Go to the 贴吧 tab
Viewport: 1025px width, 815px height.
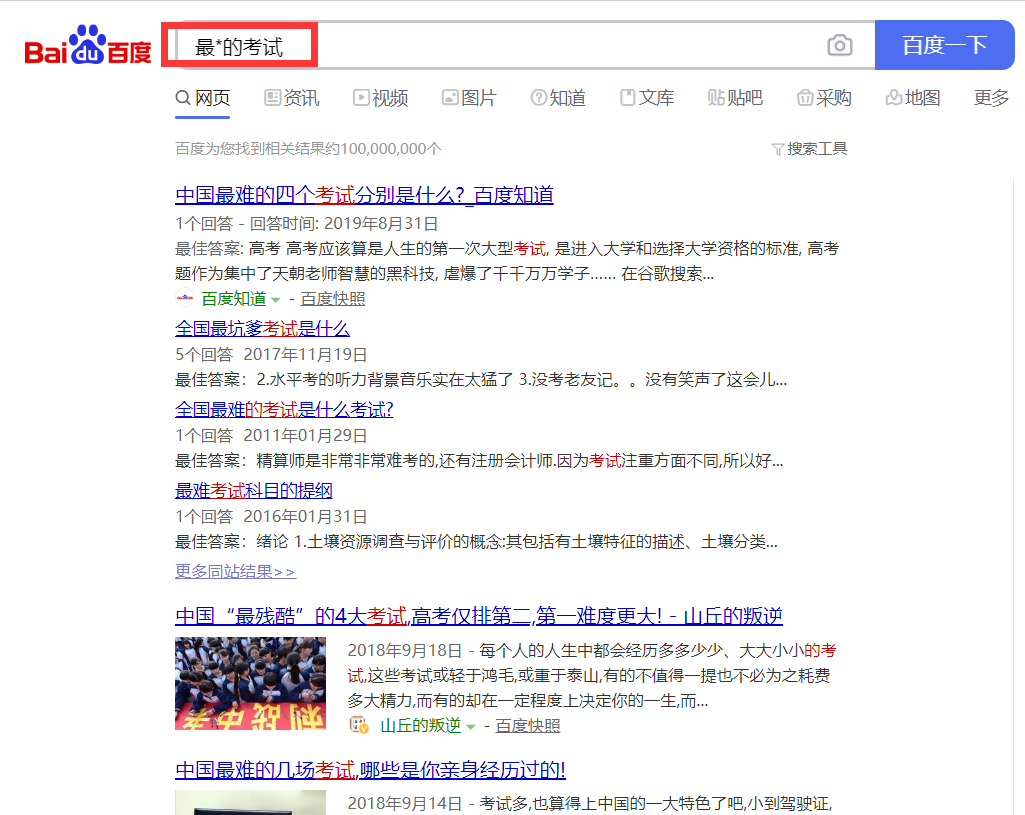click(735, 98)
